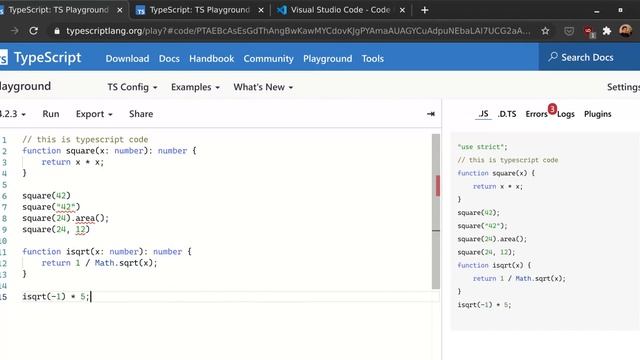Open the Tools nav link
The image size is (640, 360).
point(372,59)
